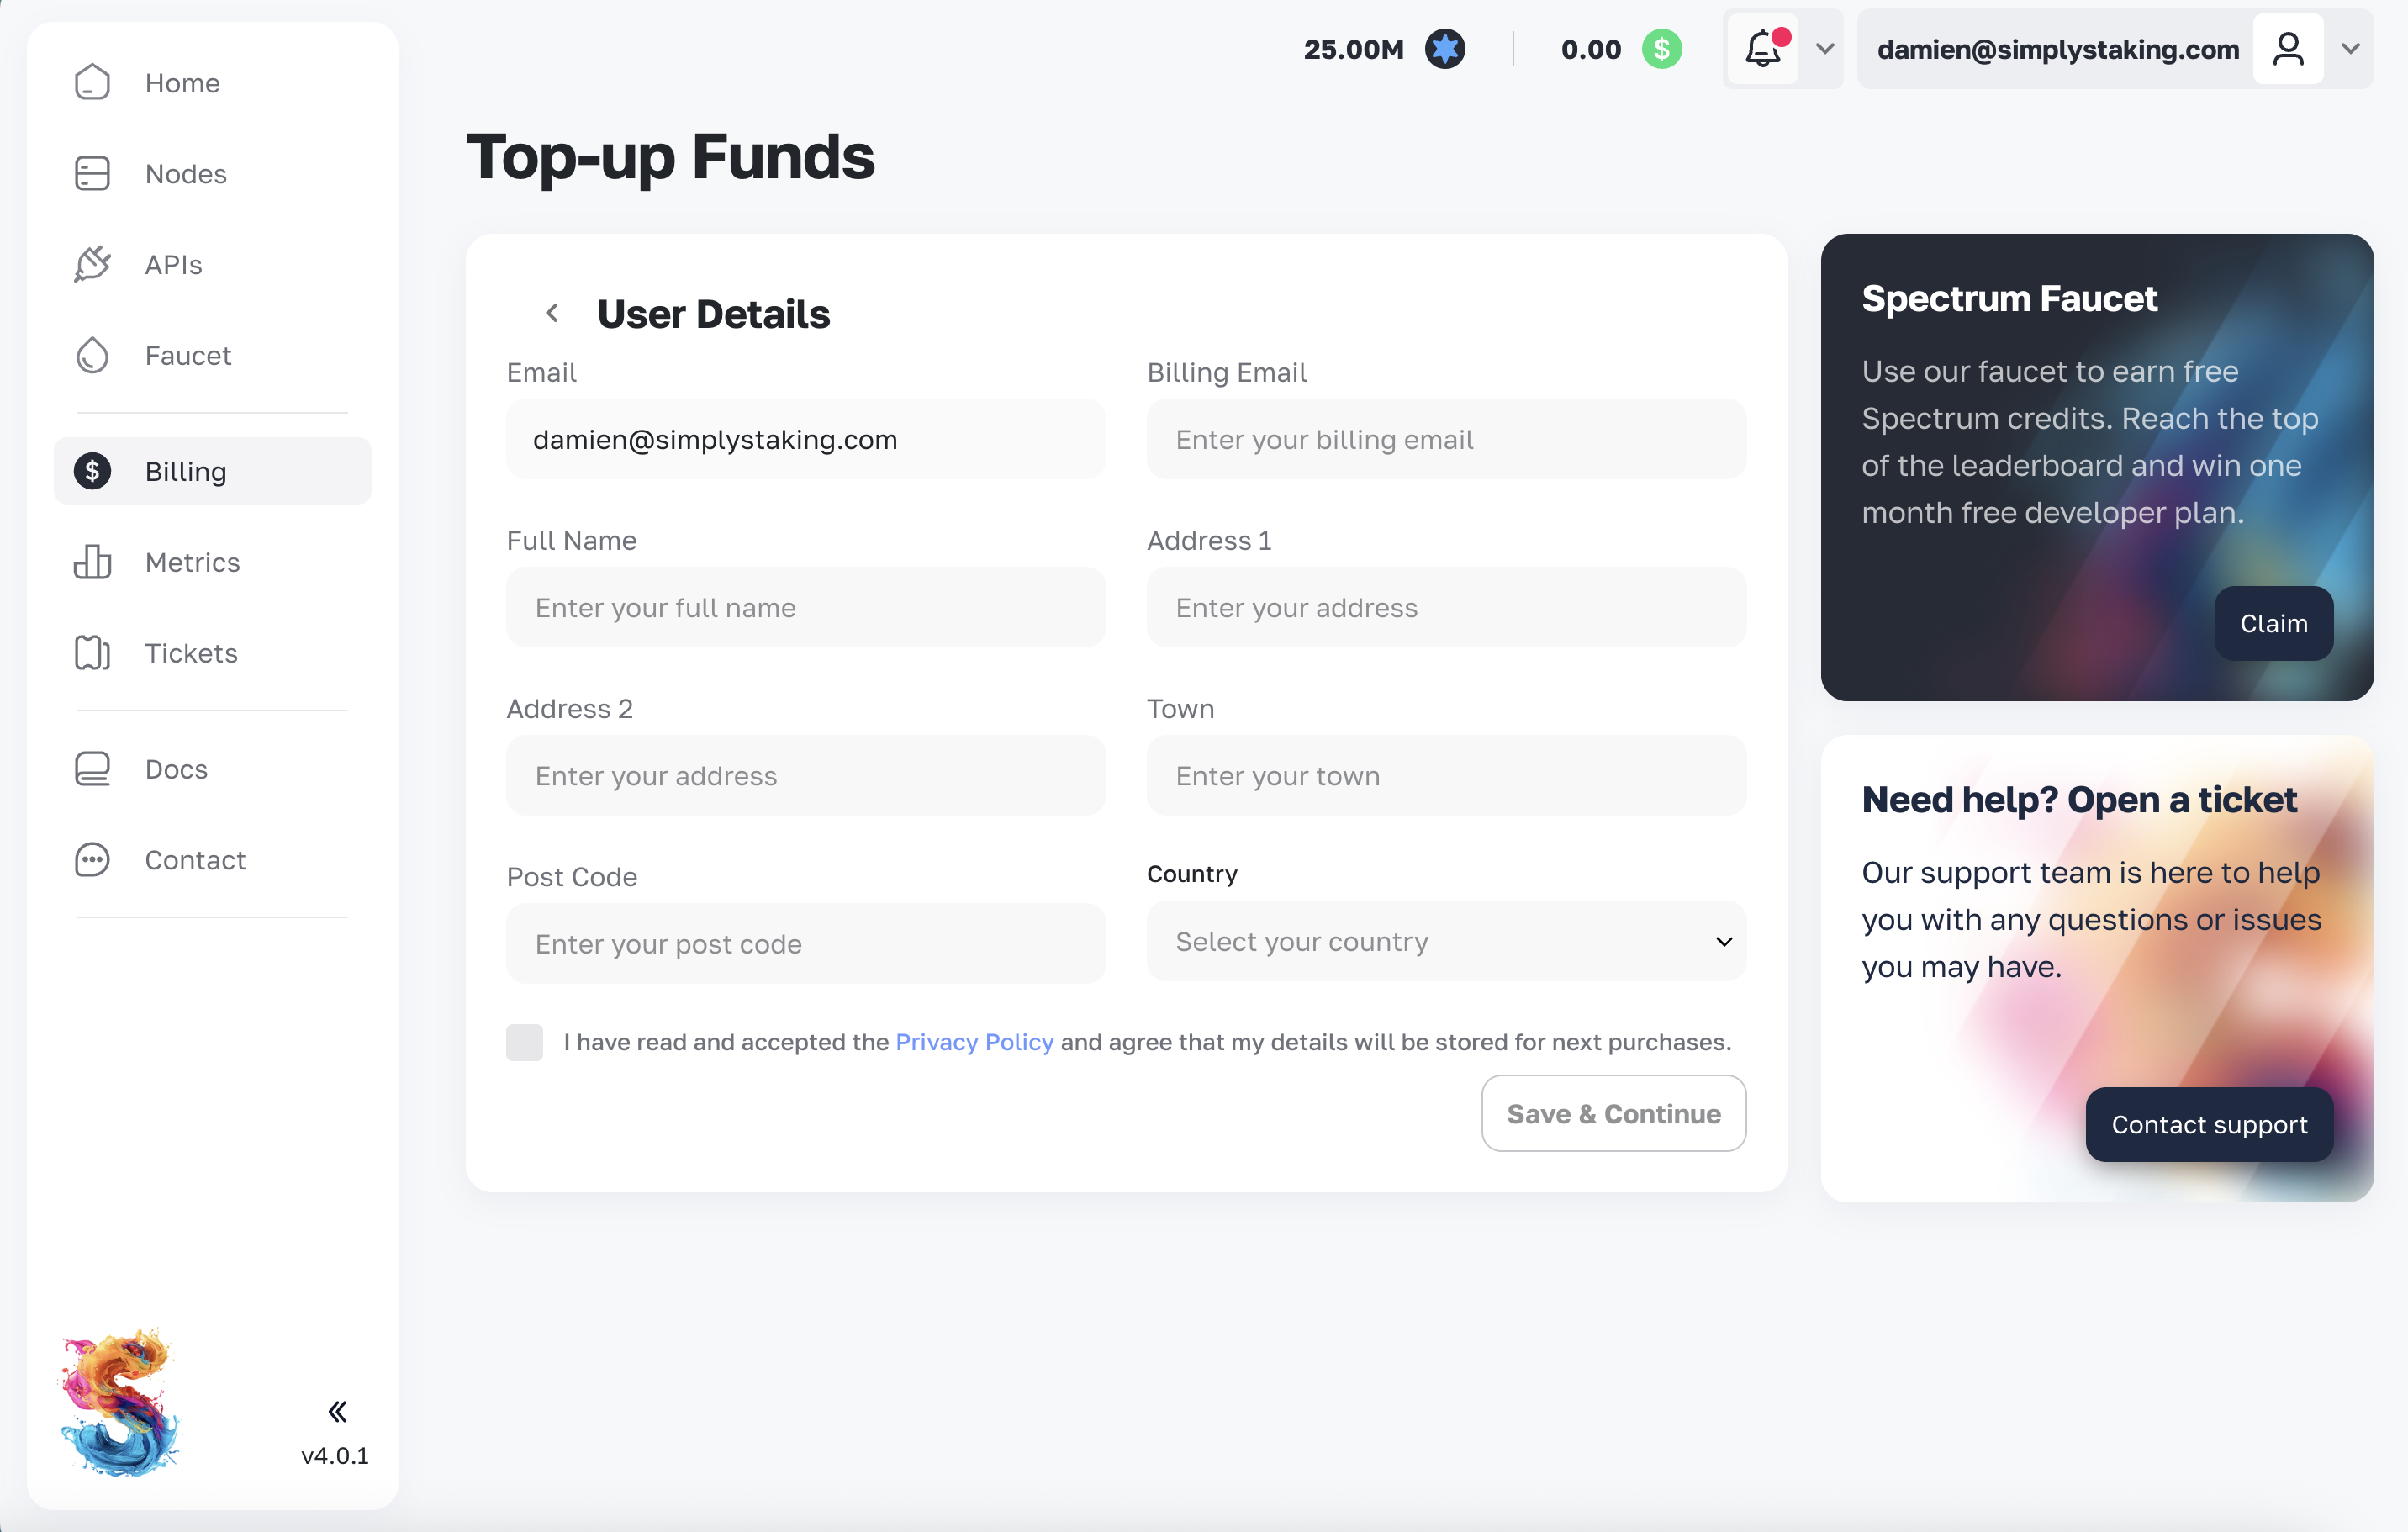Click the Faucet droplet icon
Screen dimensions: 2408x1532
pos(92,355)
